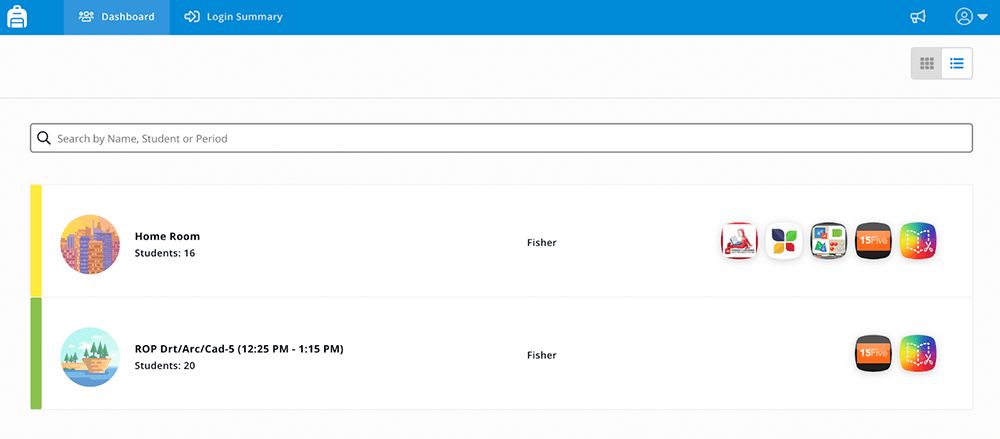The image size is (1000, 439).
Task: Click the Home Room city avatar thumbnail
Action: tap(90, 244)
